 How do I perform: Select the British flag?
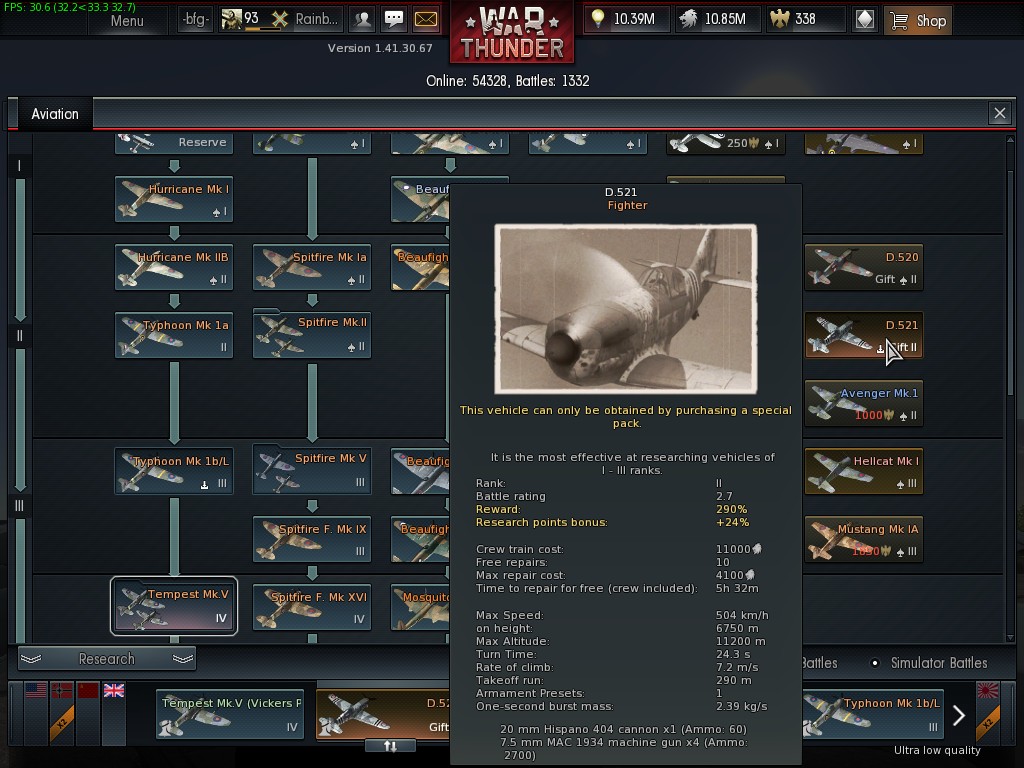pyautogui.click(x=114, y=690)
